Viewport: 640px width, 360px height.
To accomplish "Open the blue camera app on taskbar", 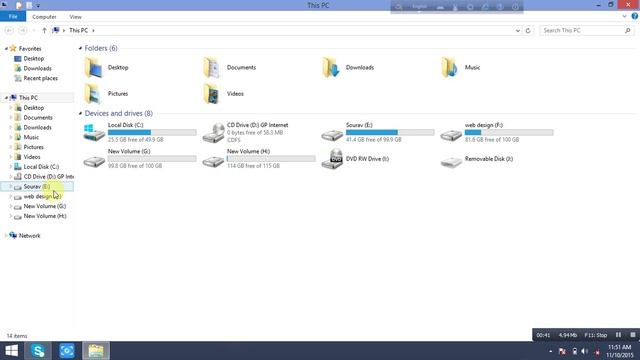I will point(67,351).
